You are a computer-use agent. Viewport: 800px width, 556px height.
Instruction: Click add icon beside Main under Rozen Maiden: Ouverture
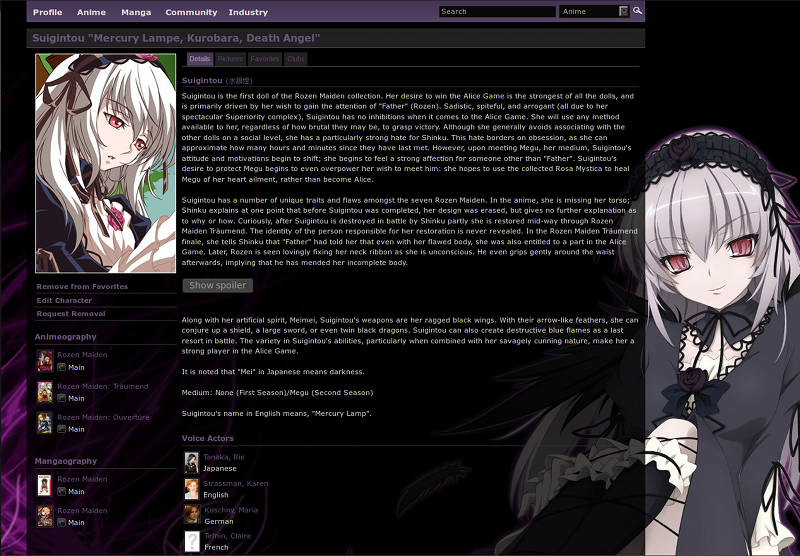pos(62,429)
